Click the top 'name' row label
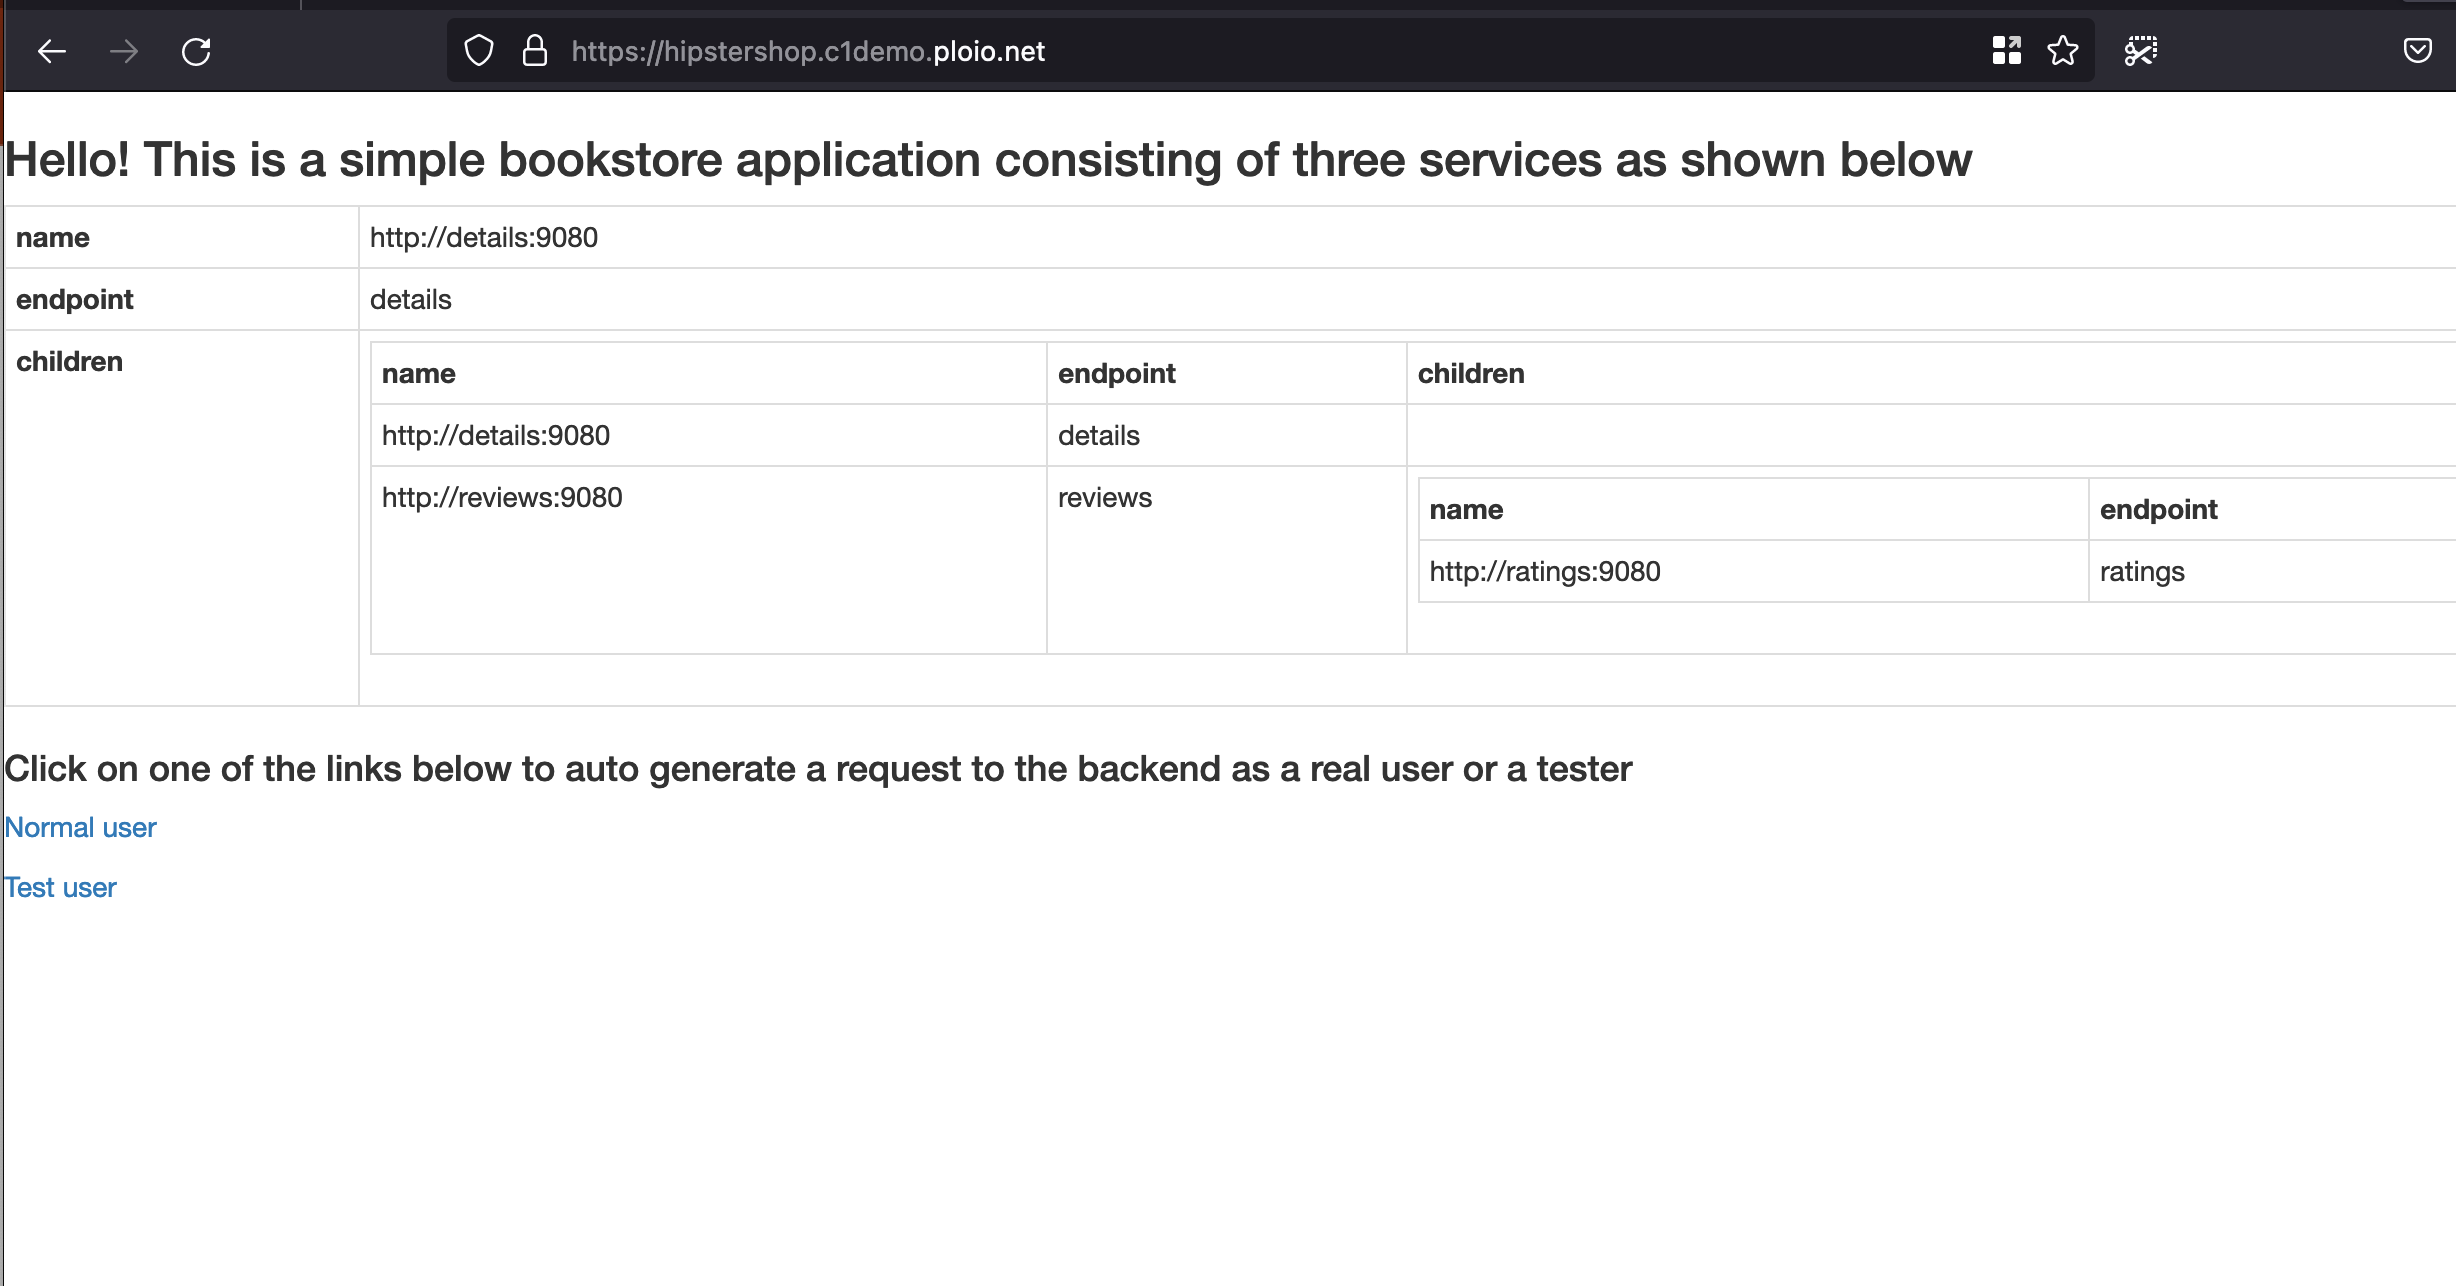Viewport: 2456px width, 1286px height. pos(53,238)
